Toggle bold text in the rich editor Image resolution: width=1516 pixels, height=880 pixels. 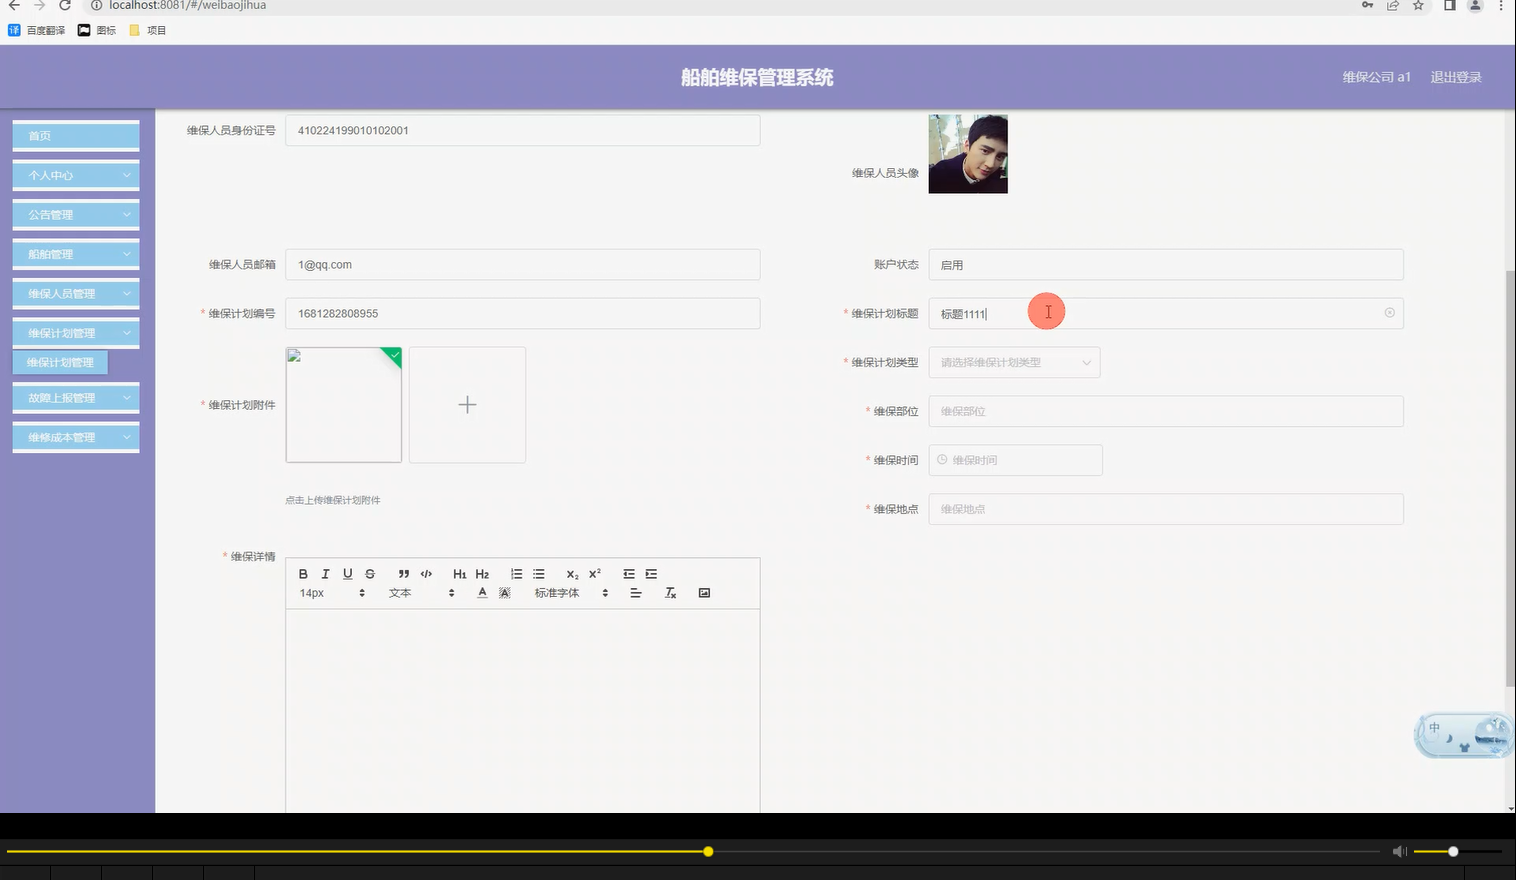coord(303,573)
